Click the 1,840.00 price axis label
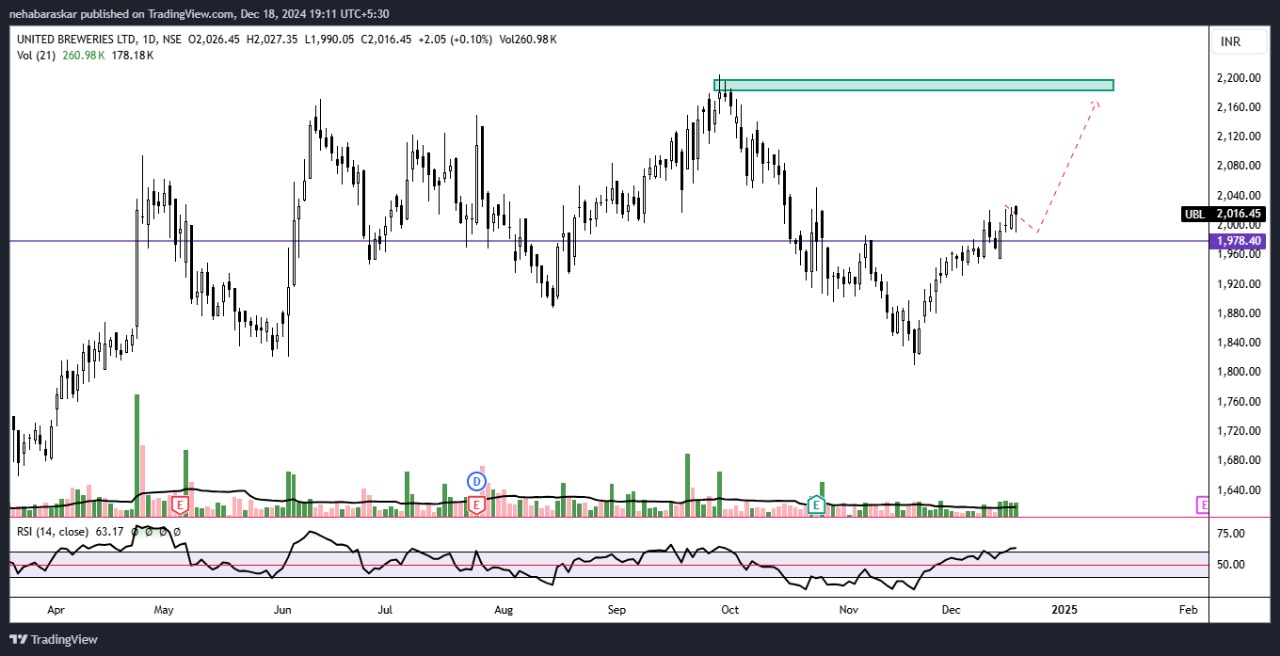Image resolution: width=1280 pixels, height=656 pixels. 1238,342
